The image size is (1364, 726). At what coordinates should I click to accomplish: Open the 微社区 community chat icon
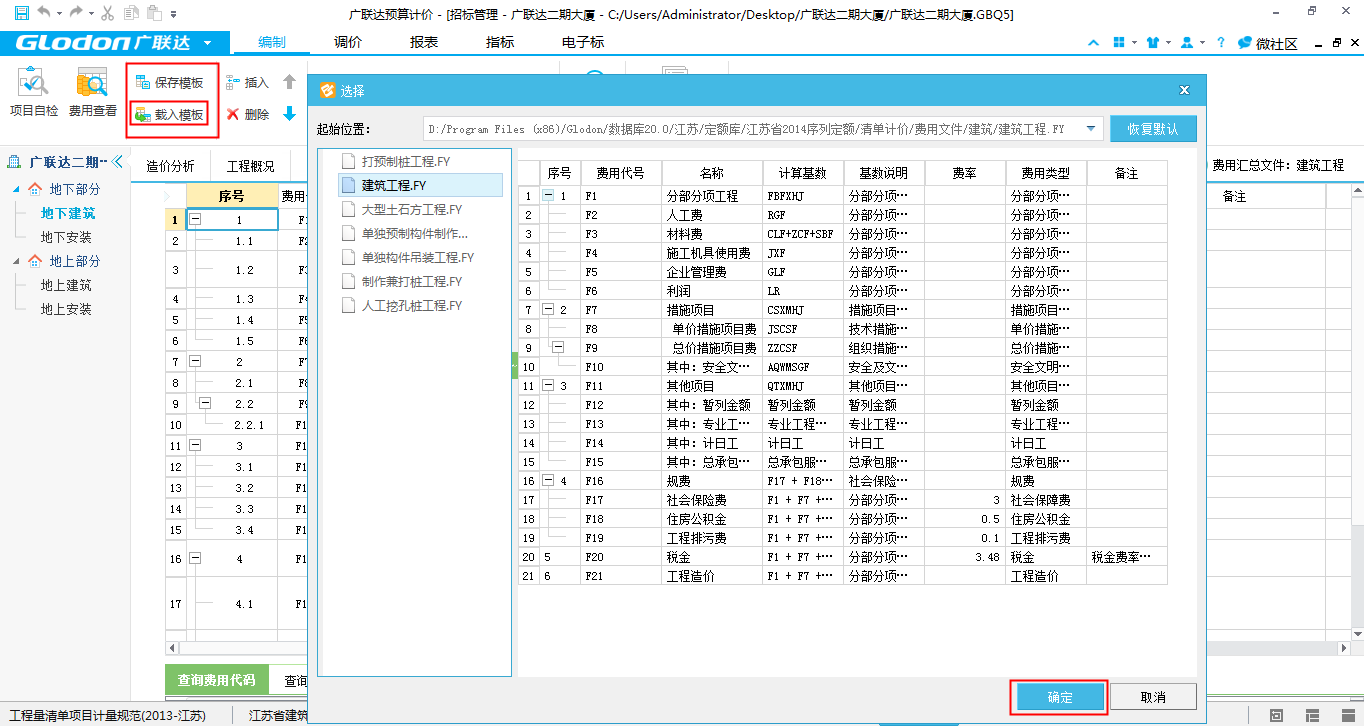pyautogui.click(x=1267, y=43)
